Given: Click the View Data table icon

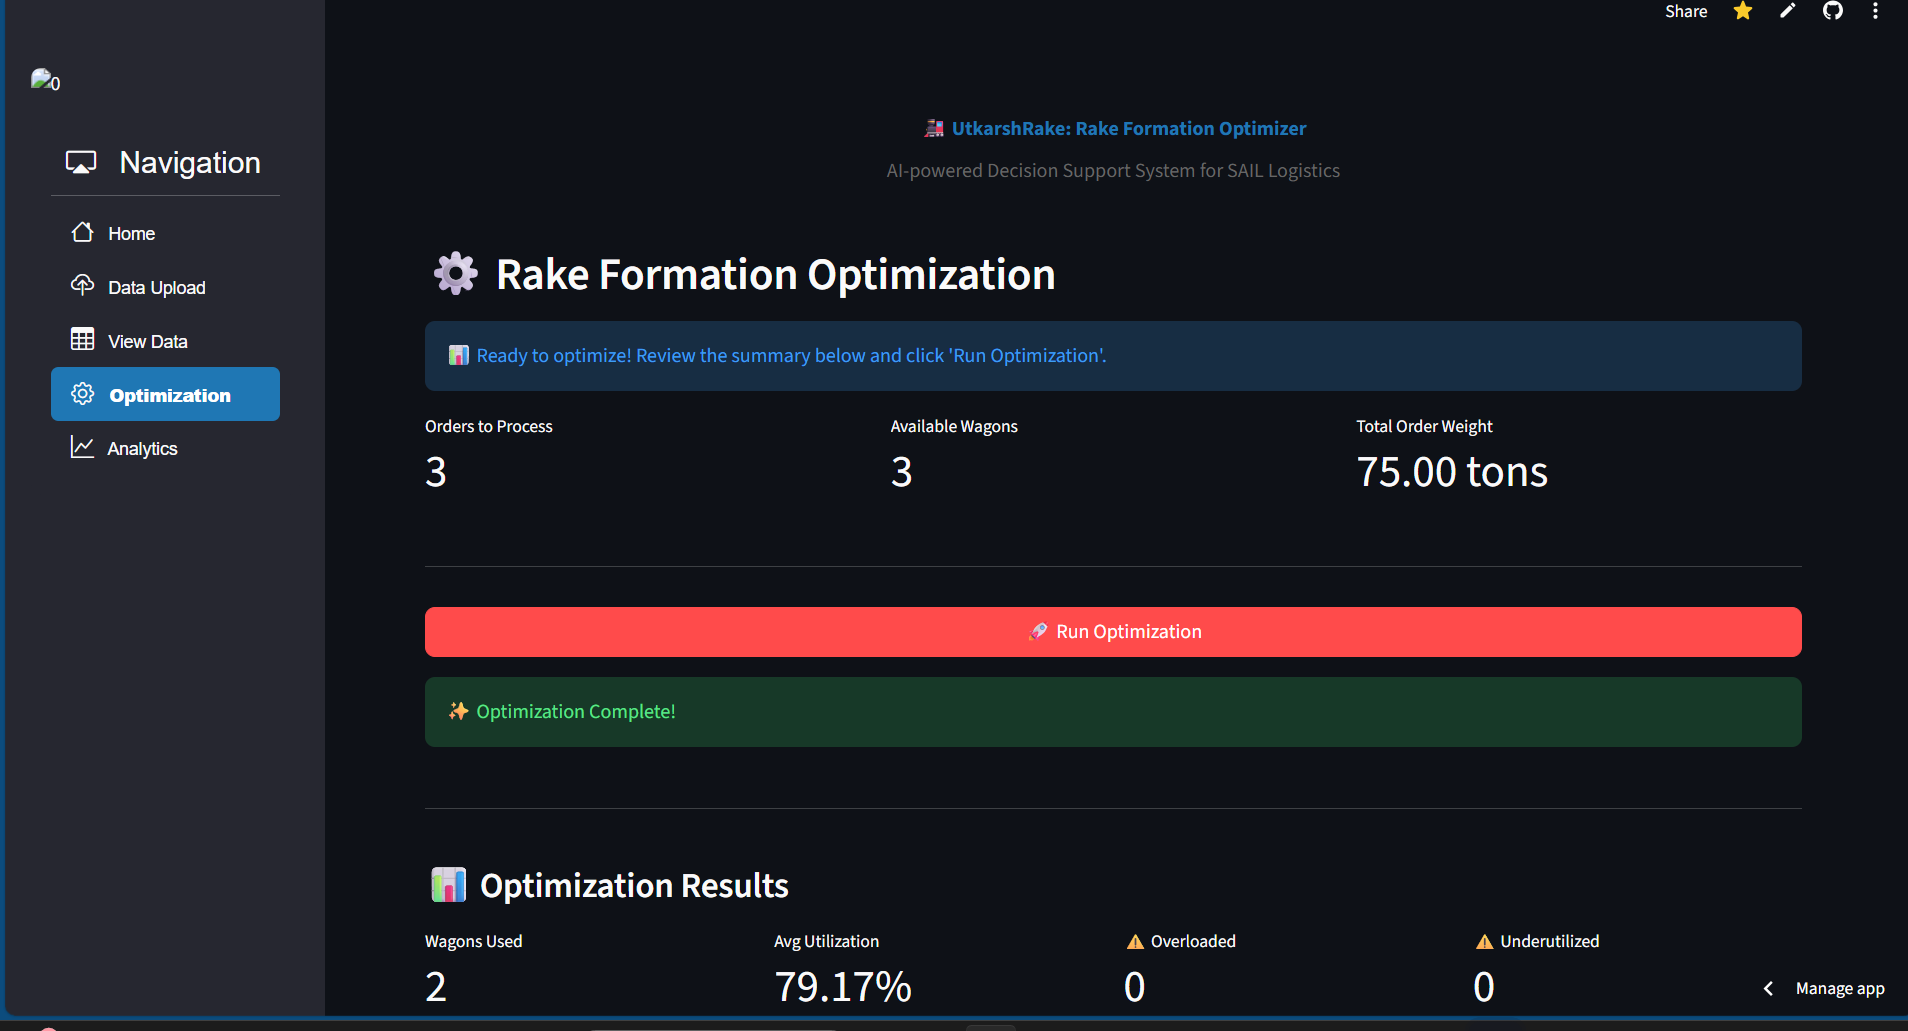Looking at the screenshot, I should point(83,340).
